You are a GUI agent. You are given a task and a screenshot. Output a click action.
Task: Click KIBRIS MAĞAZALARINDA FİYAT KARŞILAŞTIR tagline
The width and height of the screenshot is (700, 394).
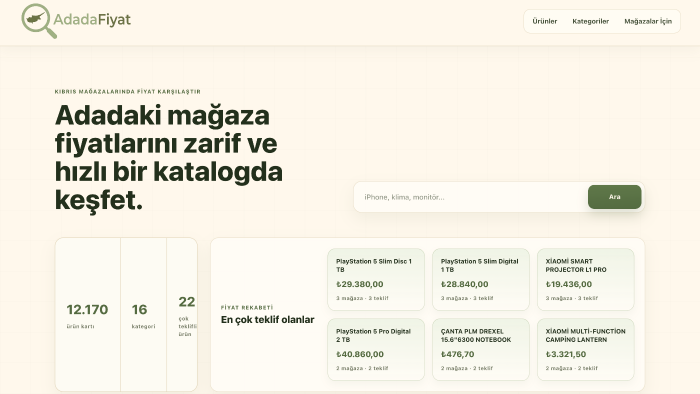pos(128,91)
